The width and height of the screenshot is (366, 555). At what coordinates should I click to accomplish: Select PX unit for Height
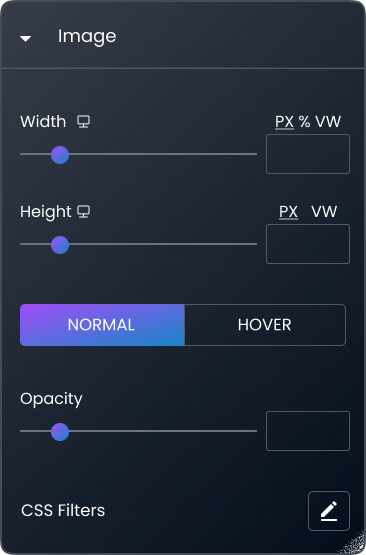pos(288,212)
